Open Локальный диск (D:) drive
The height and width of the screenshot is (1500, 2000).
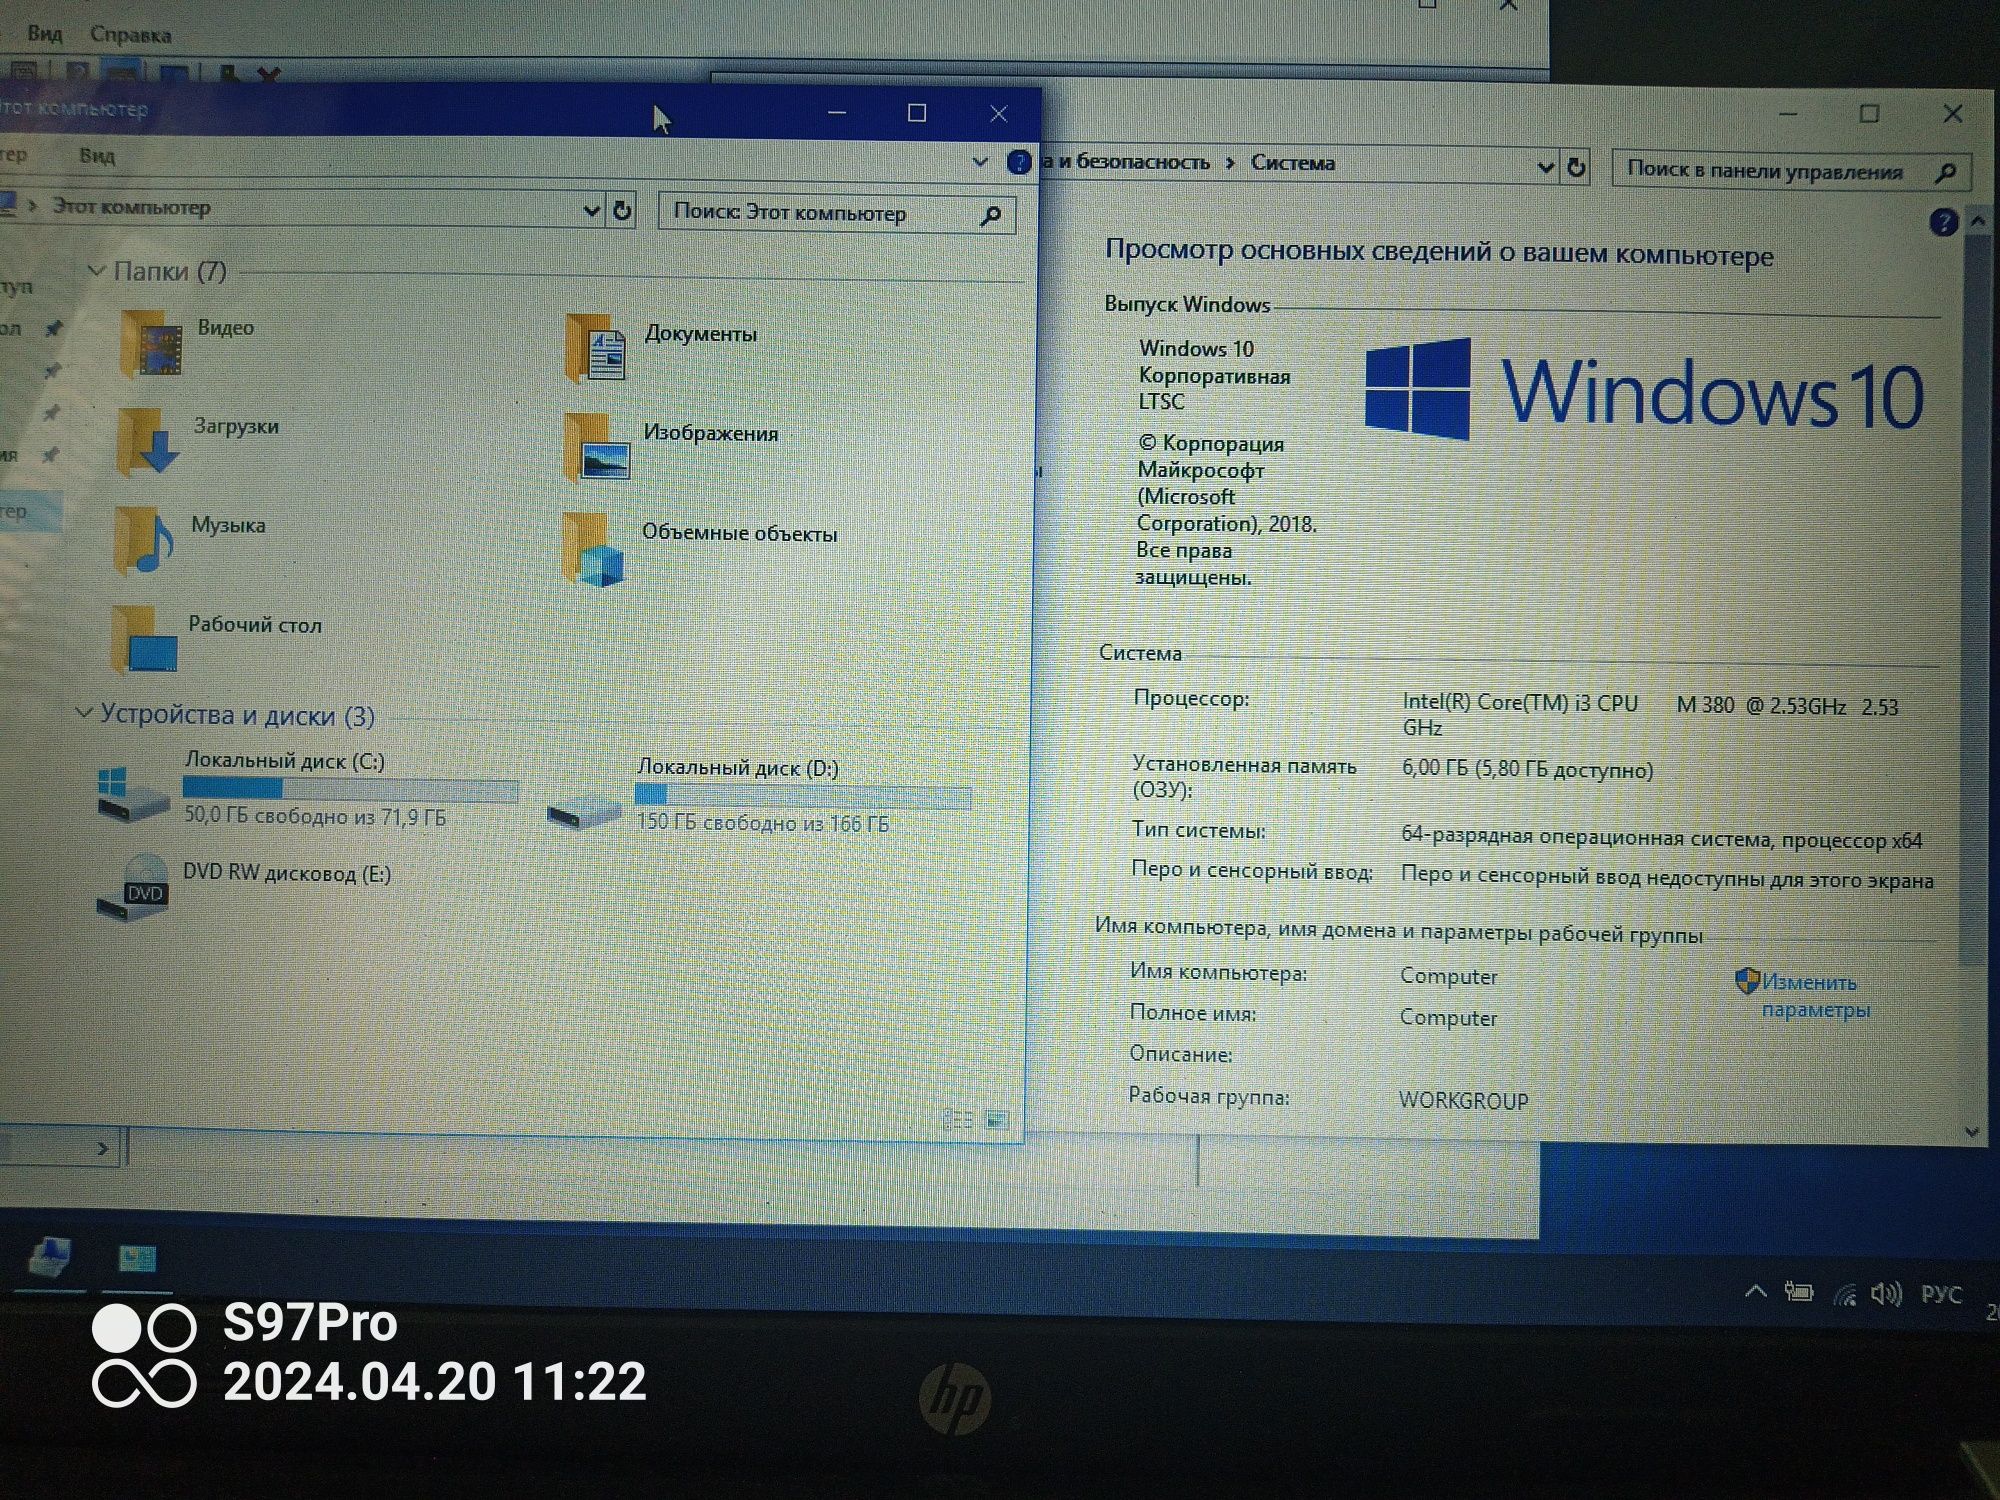[x=760, y=796]
